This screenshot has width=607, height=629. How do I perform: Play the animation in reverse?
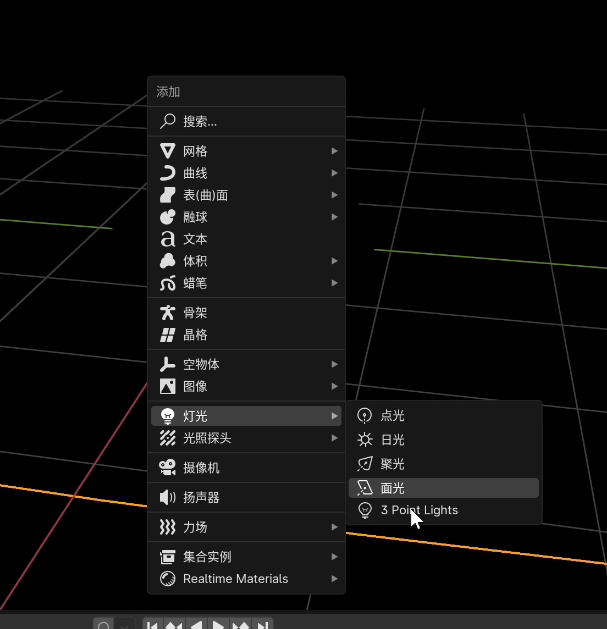tap(196, 624)
